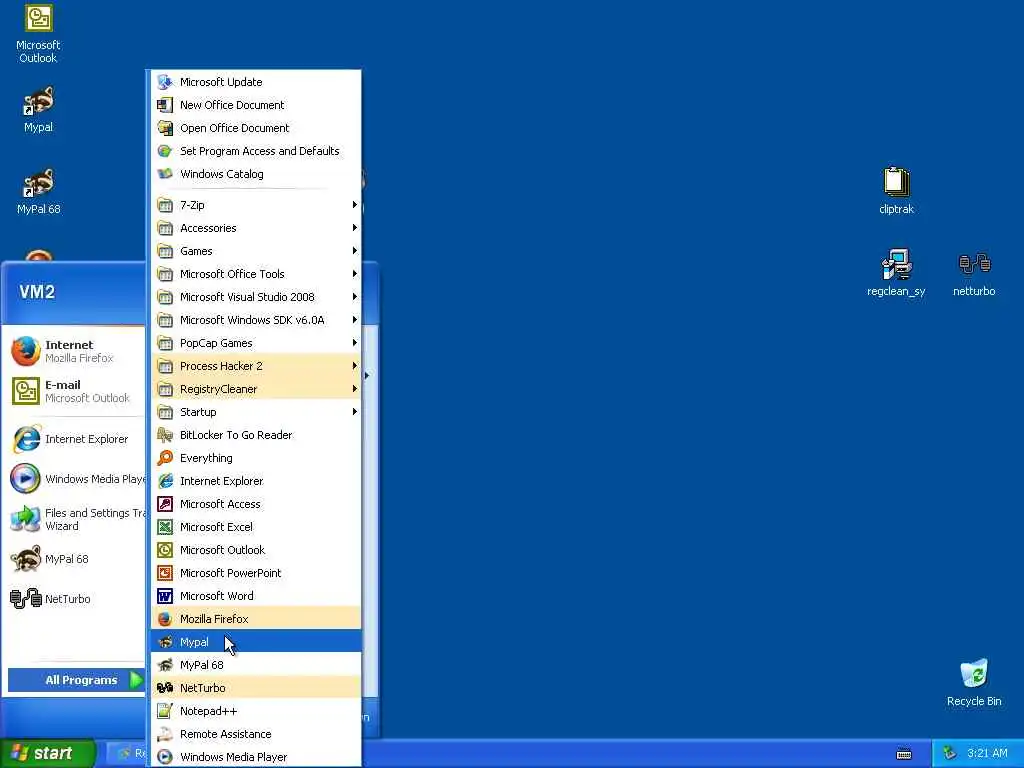Viewport: 1024px width, 768px height.
Task: Select the Microsoft Outlook desktop icon
Action: [38, 34]
